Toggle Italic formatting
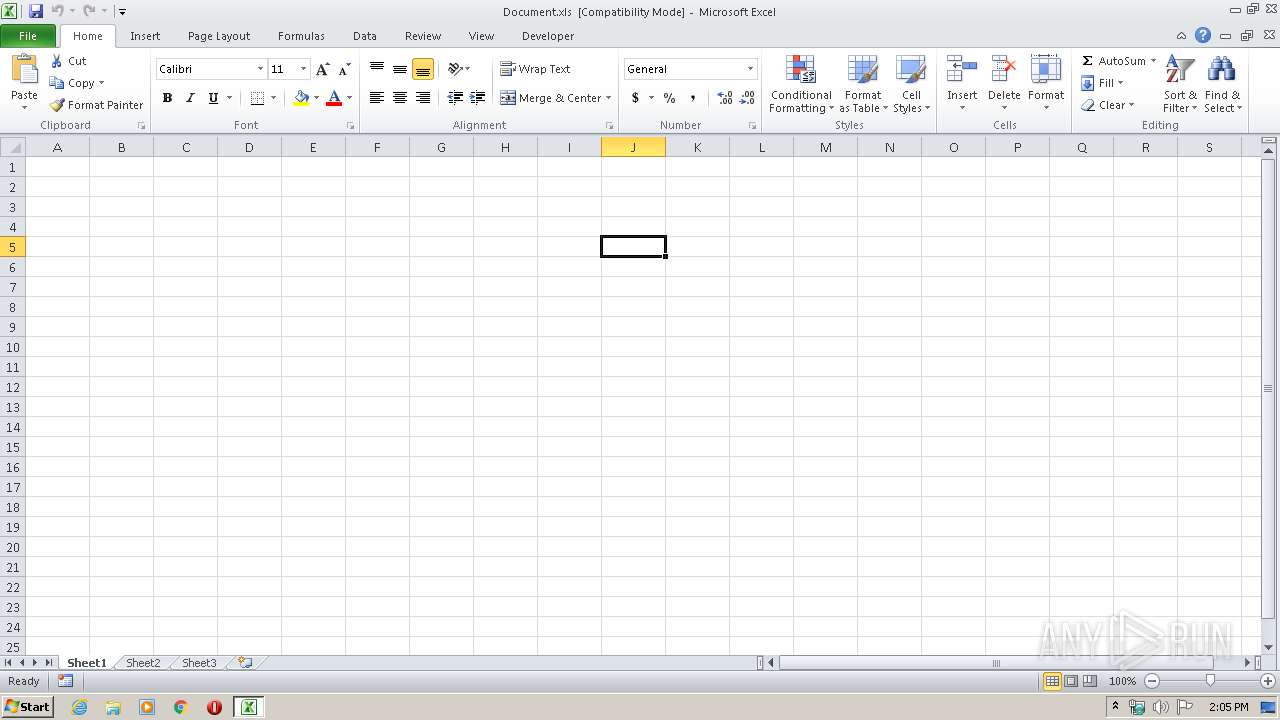The image size is (1280, 720). pyautogui.click(x=190, y=98)
